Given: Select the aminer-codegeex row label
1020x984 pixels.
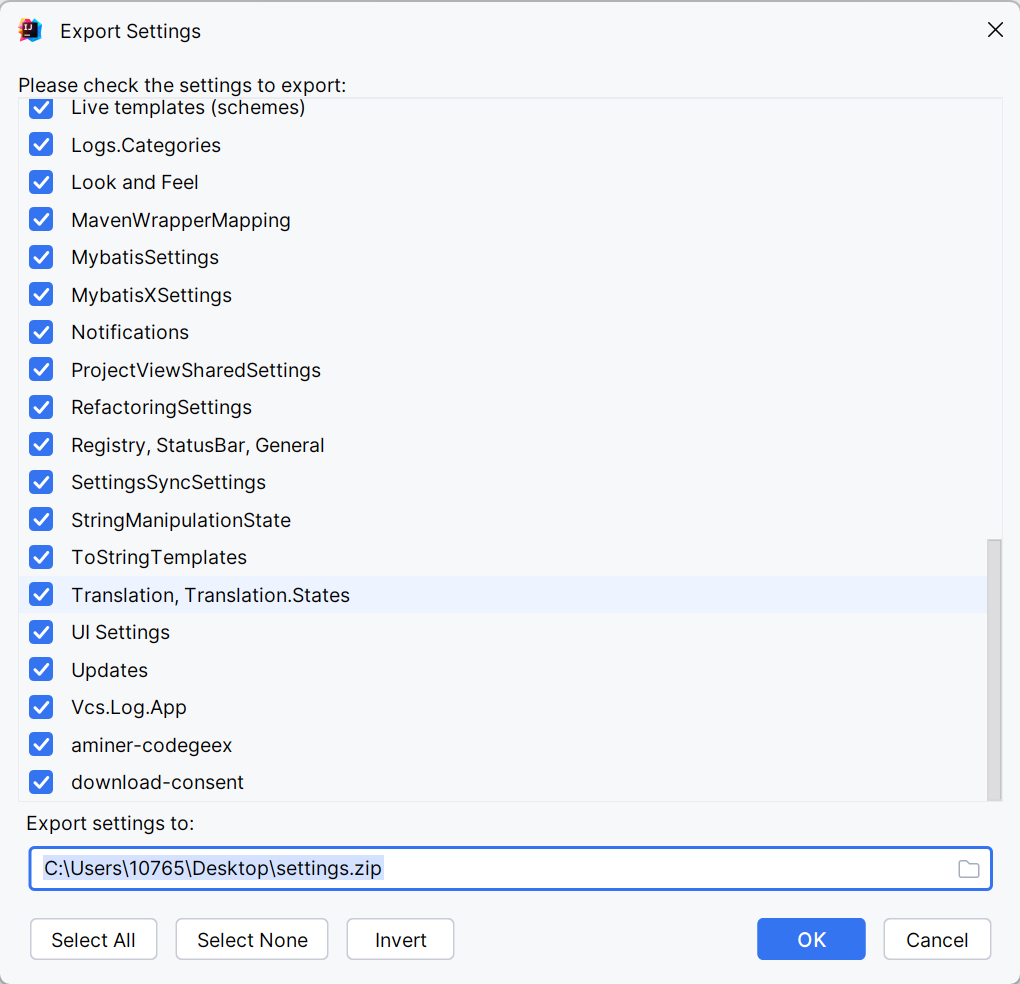Looking at the screenshot, I should 152,745.
